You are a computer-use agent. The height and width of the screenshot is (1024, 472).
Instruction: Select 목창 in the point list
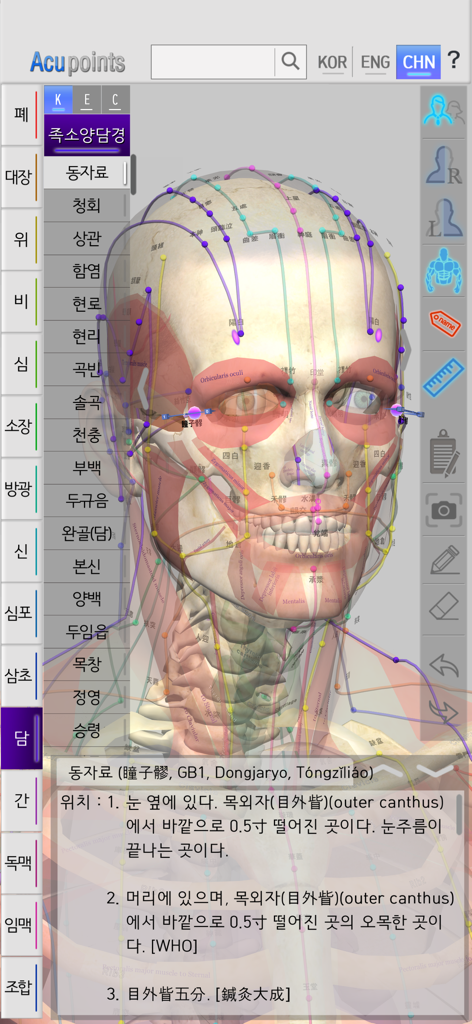(x=86, y=664)
